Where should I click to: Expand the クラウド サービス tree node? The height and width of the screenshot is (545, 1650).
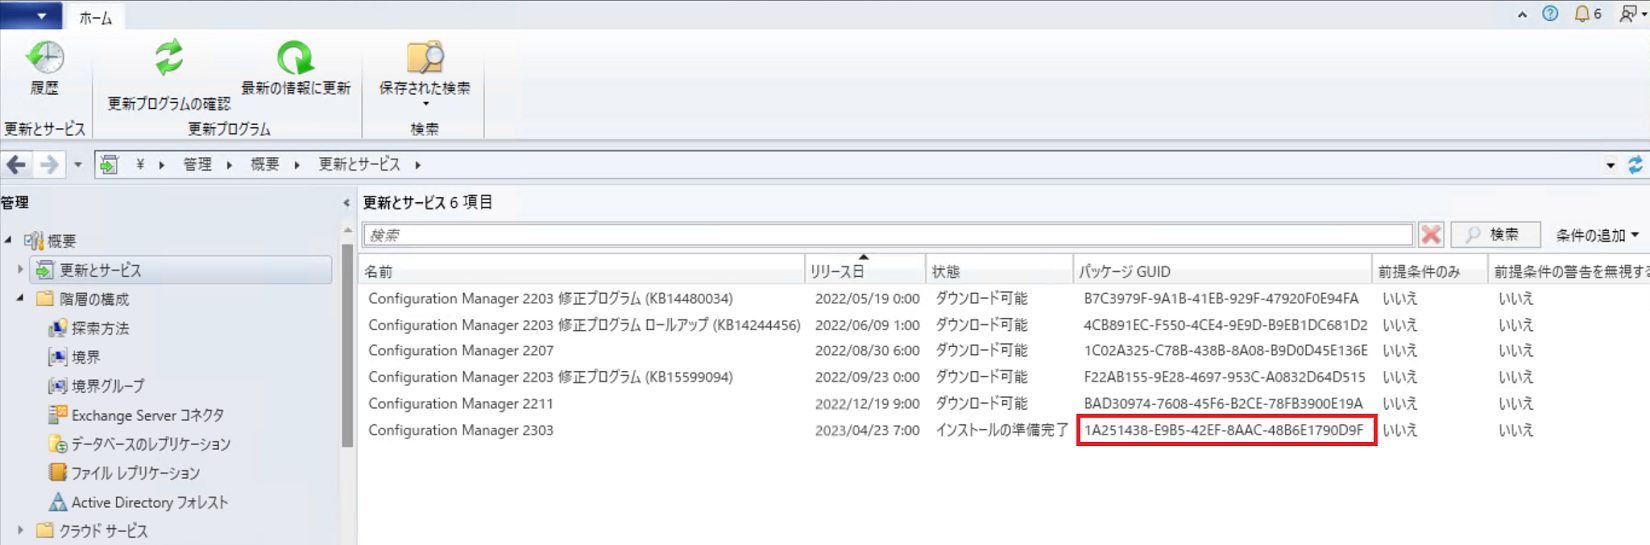pyautogui.click(x=20, y=531)
